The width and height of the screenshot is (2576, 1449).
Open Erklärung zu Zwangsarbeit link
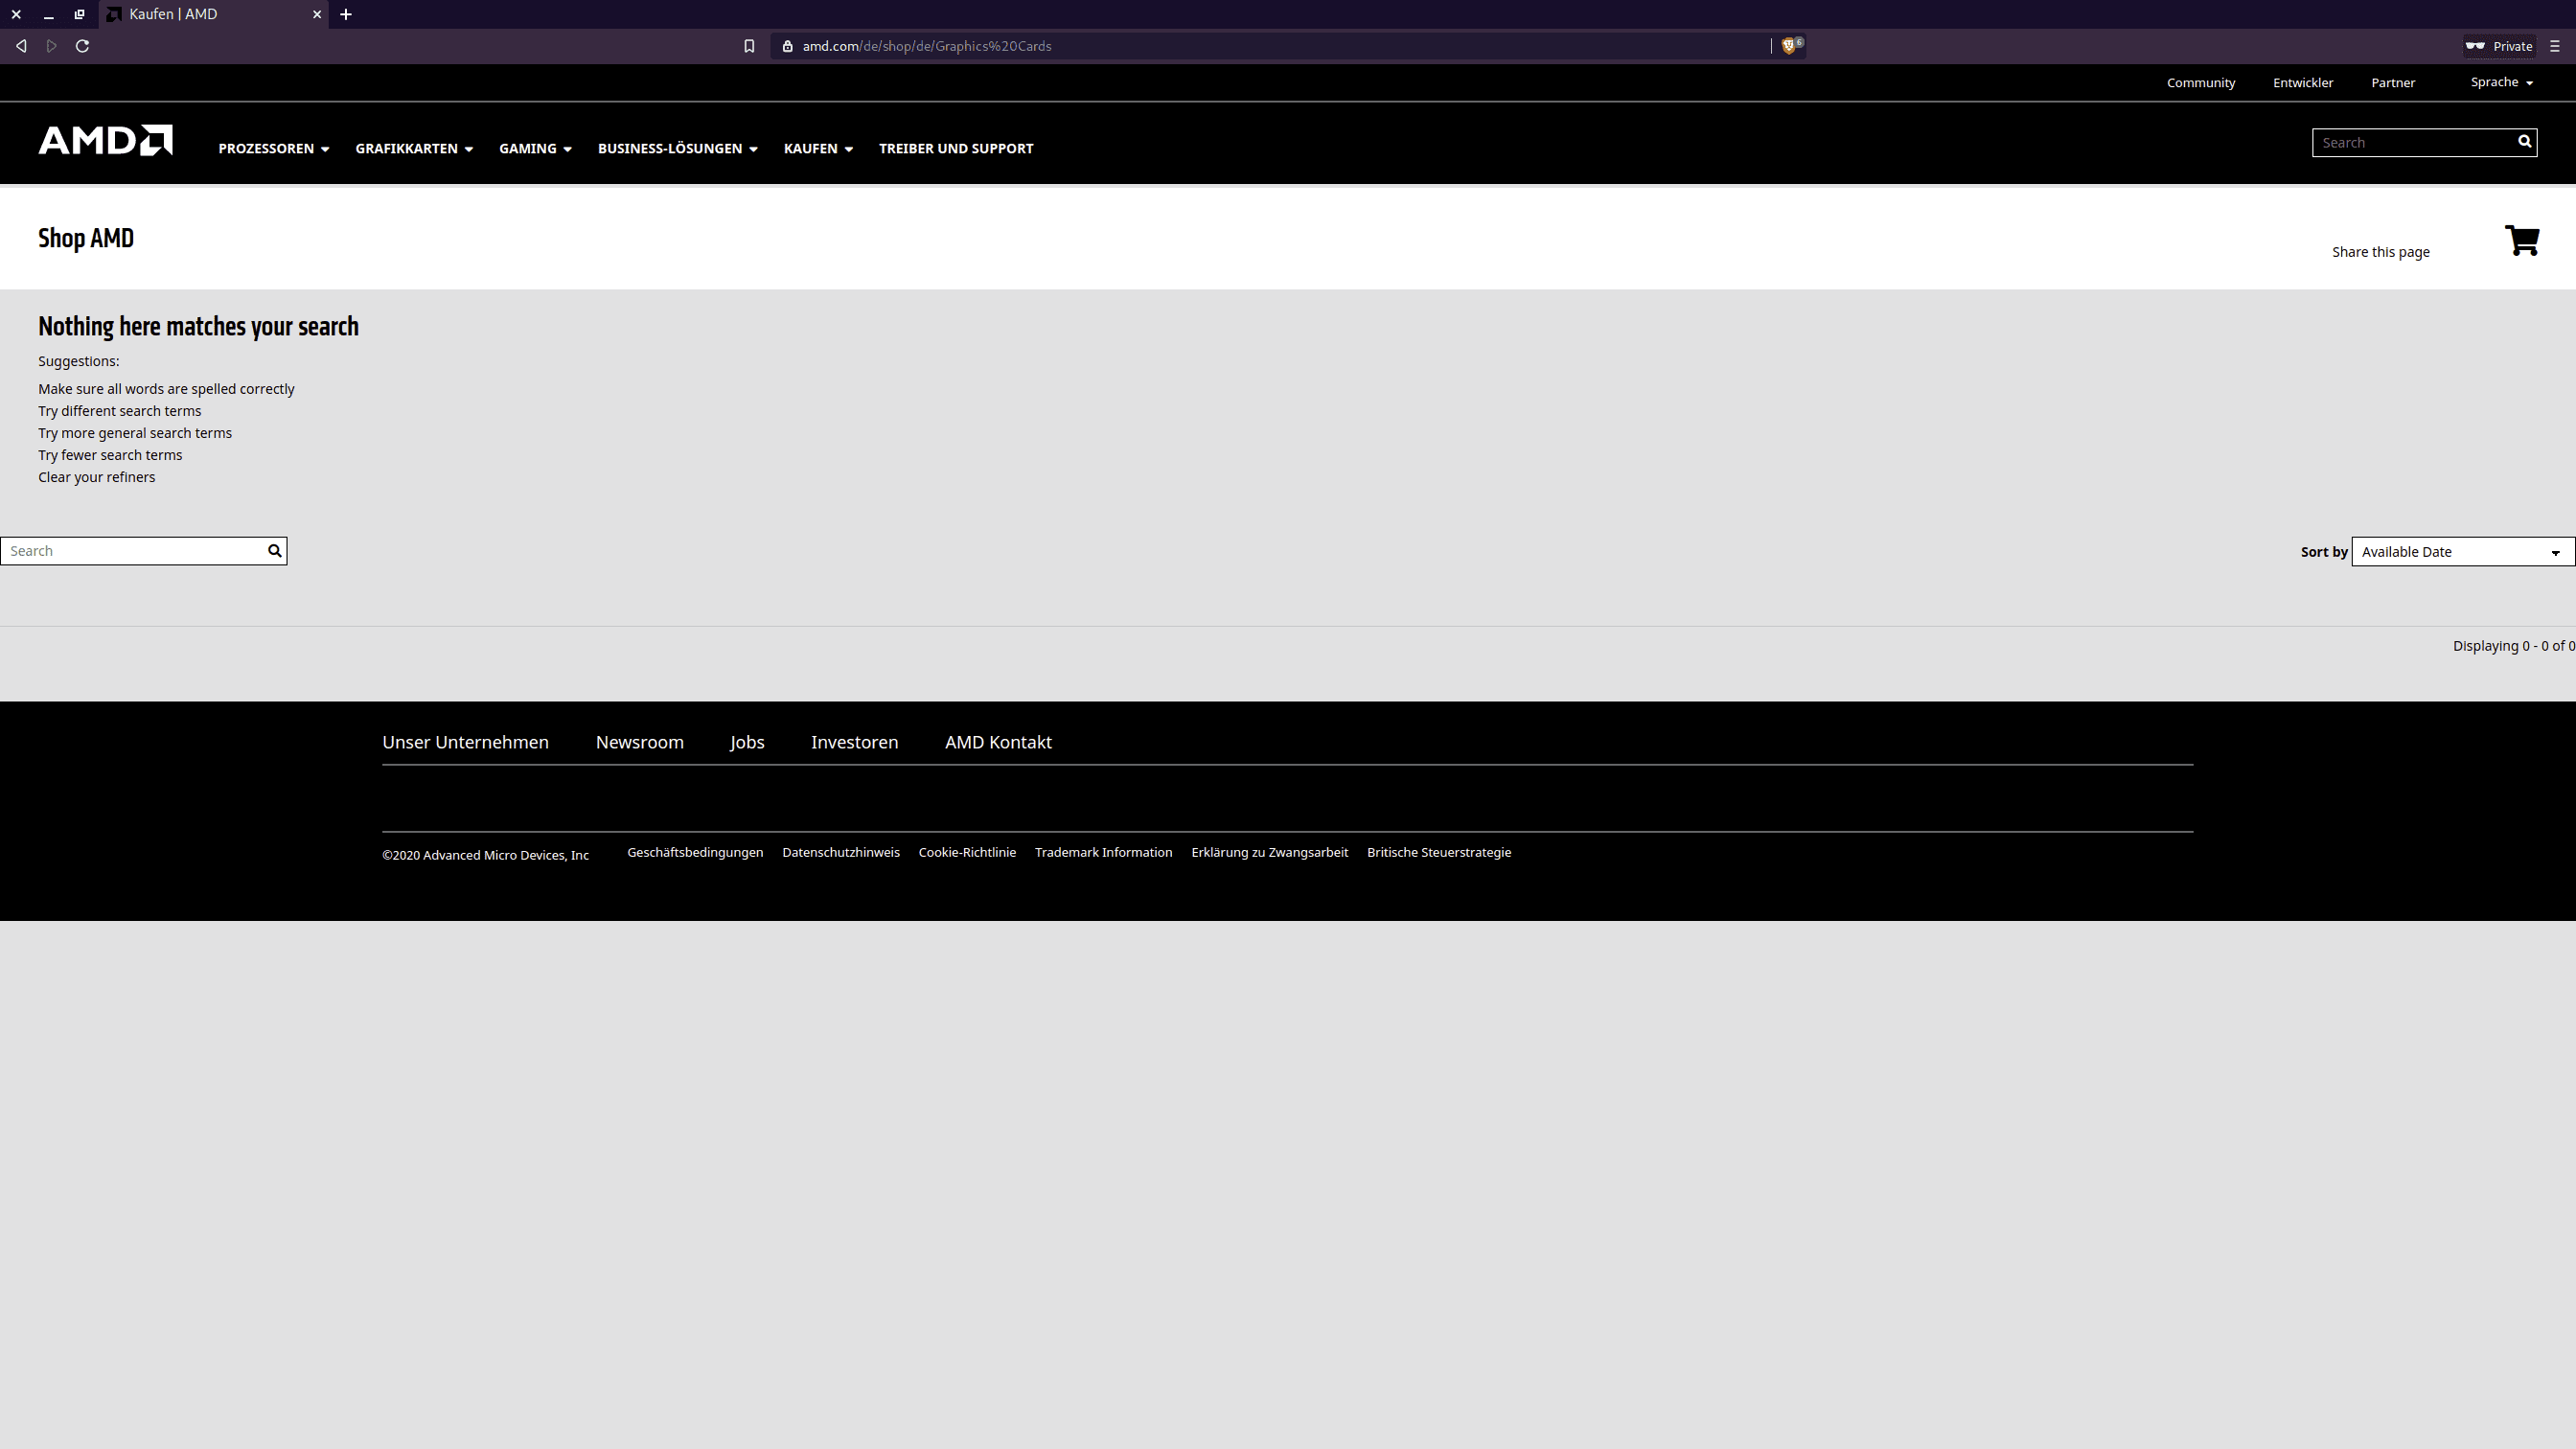point(1270,852)
